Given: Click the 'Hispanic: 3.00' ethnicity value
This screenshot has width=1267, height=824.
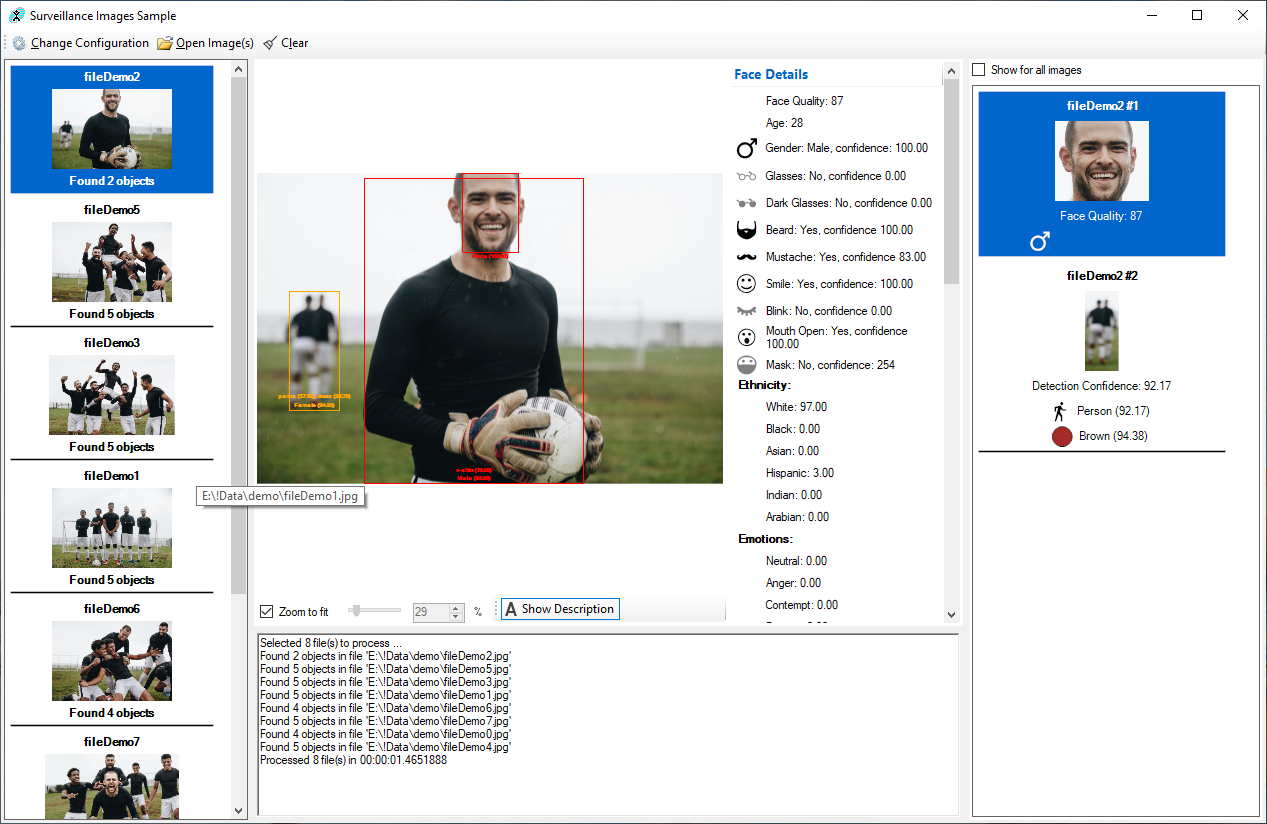Looking at the screenshot, I should tap(800, 473).
